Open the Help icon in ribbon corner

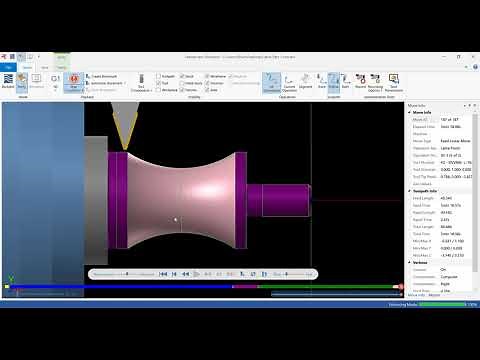tap(475, 67)
